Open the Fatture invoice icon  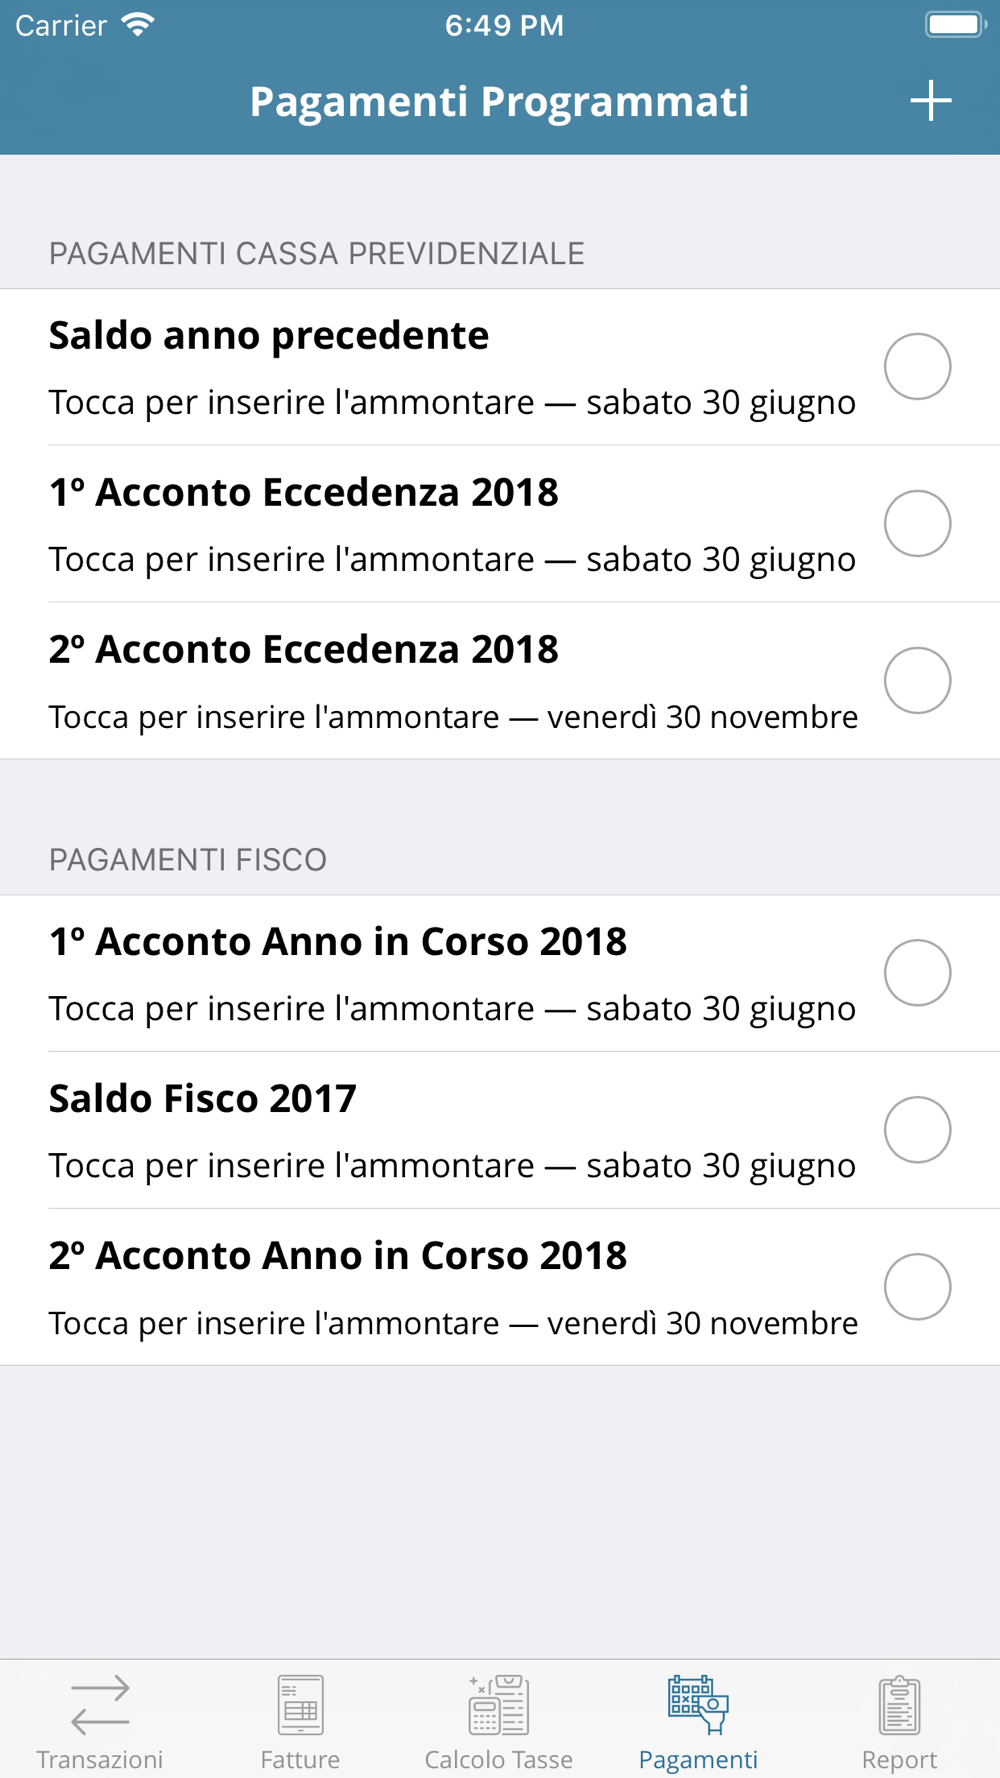(x=300, y=1704)
